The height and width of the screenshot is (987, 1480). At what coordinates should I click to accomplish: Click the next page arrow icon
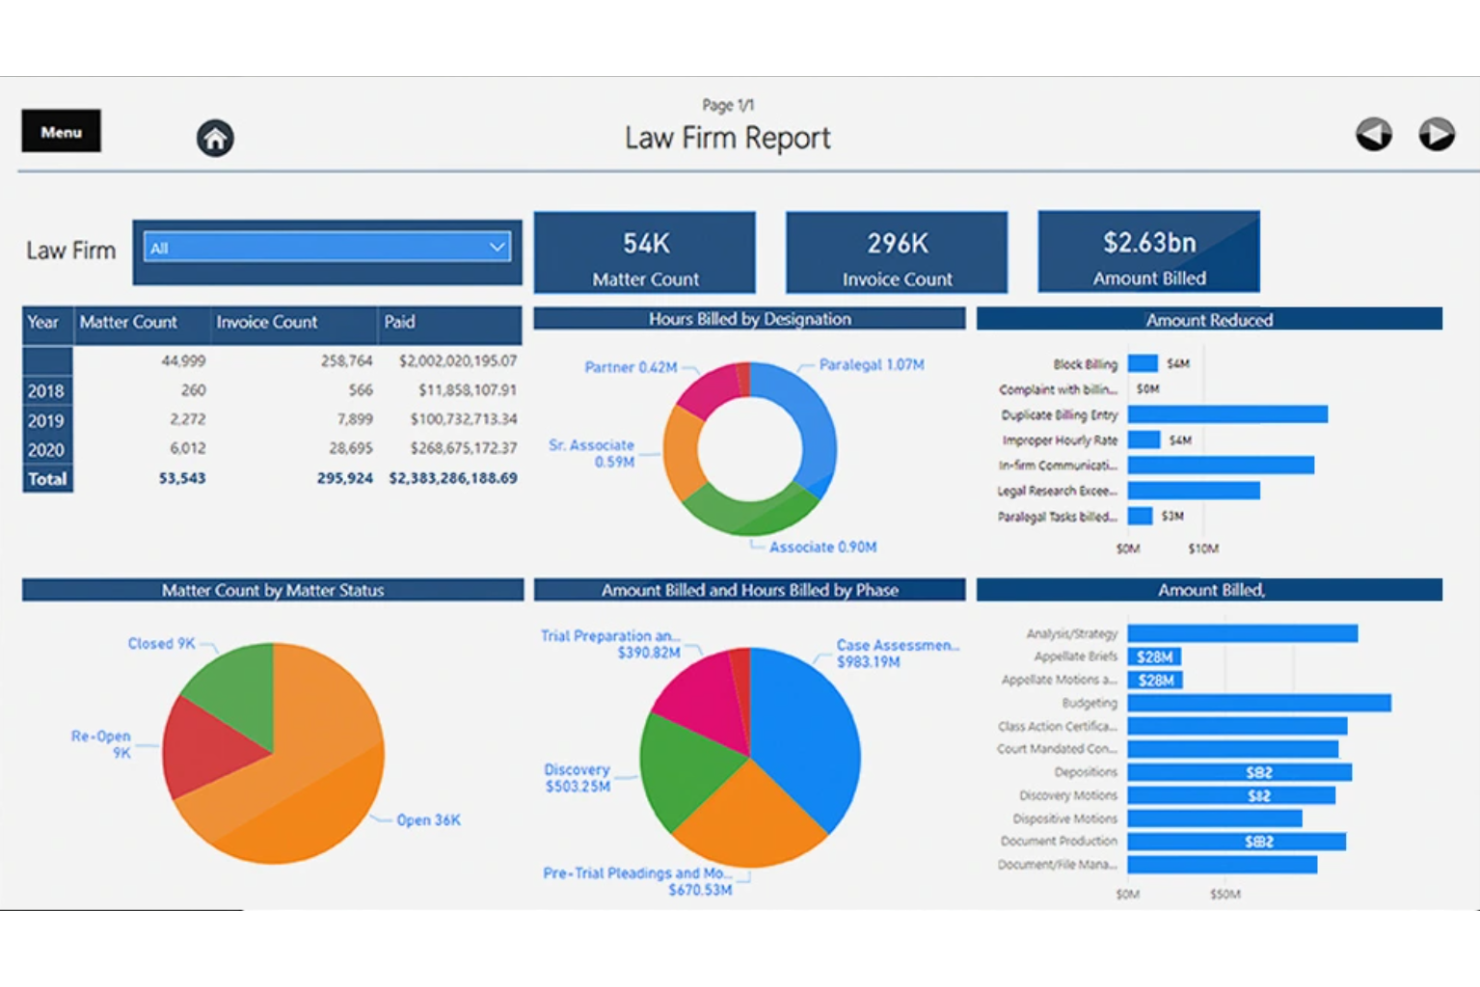click(1437, 134)
